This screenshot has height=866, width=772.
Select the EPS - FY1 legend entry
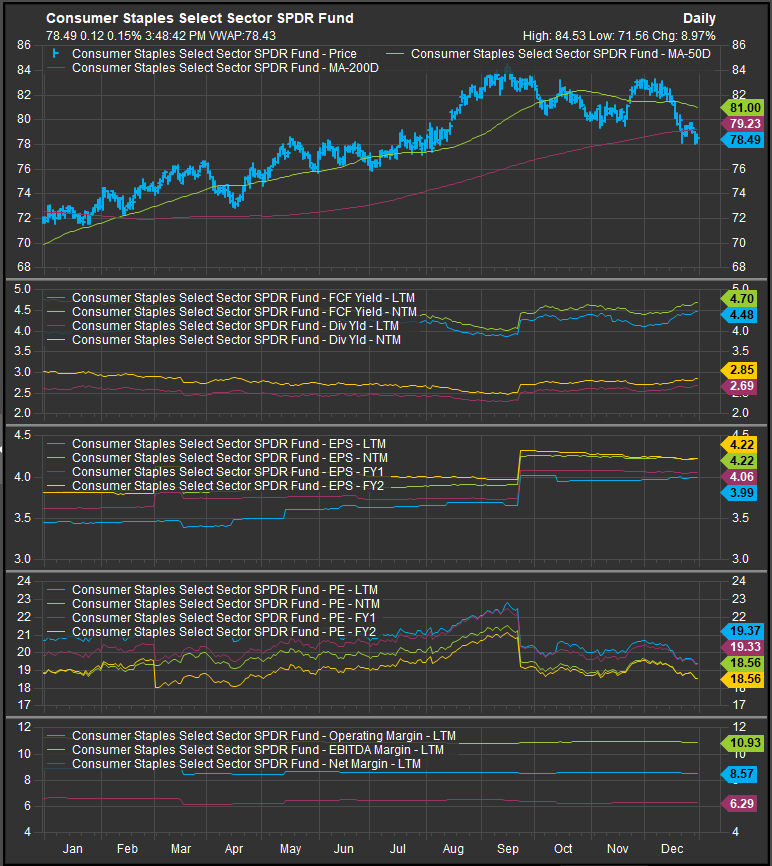[215, 472]
